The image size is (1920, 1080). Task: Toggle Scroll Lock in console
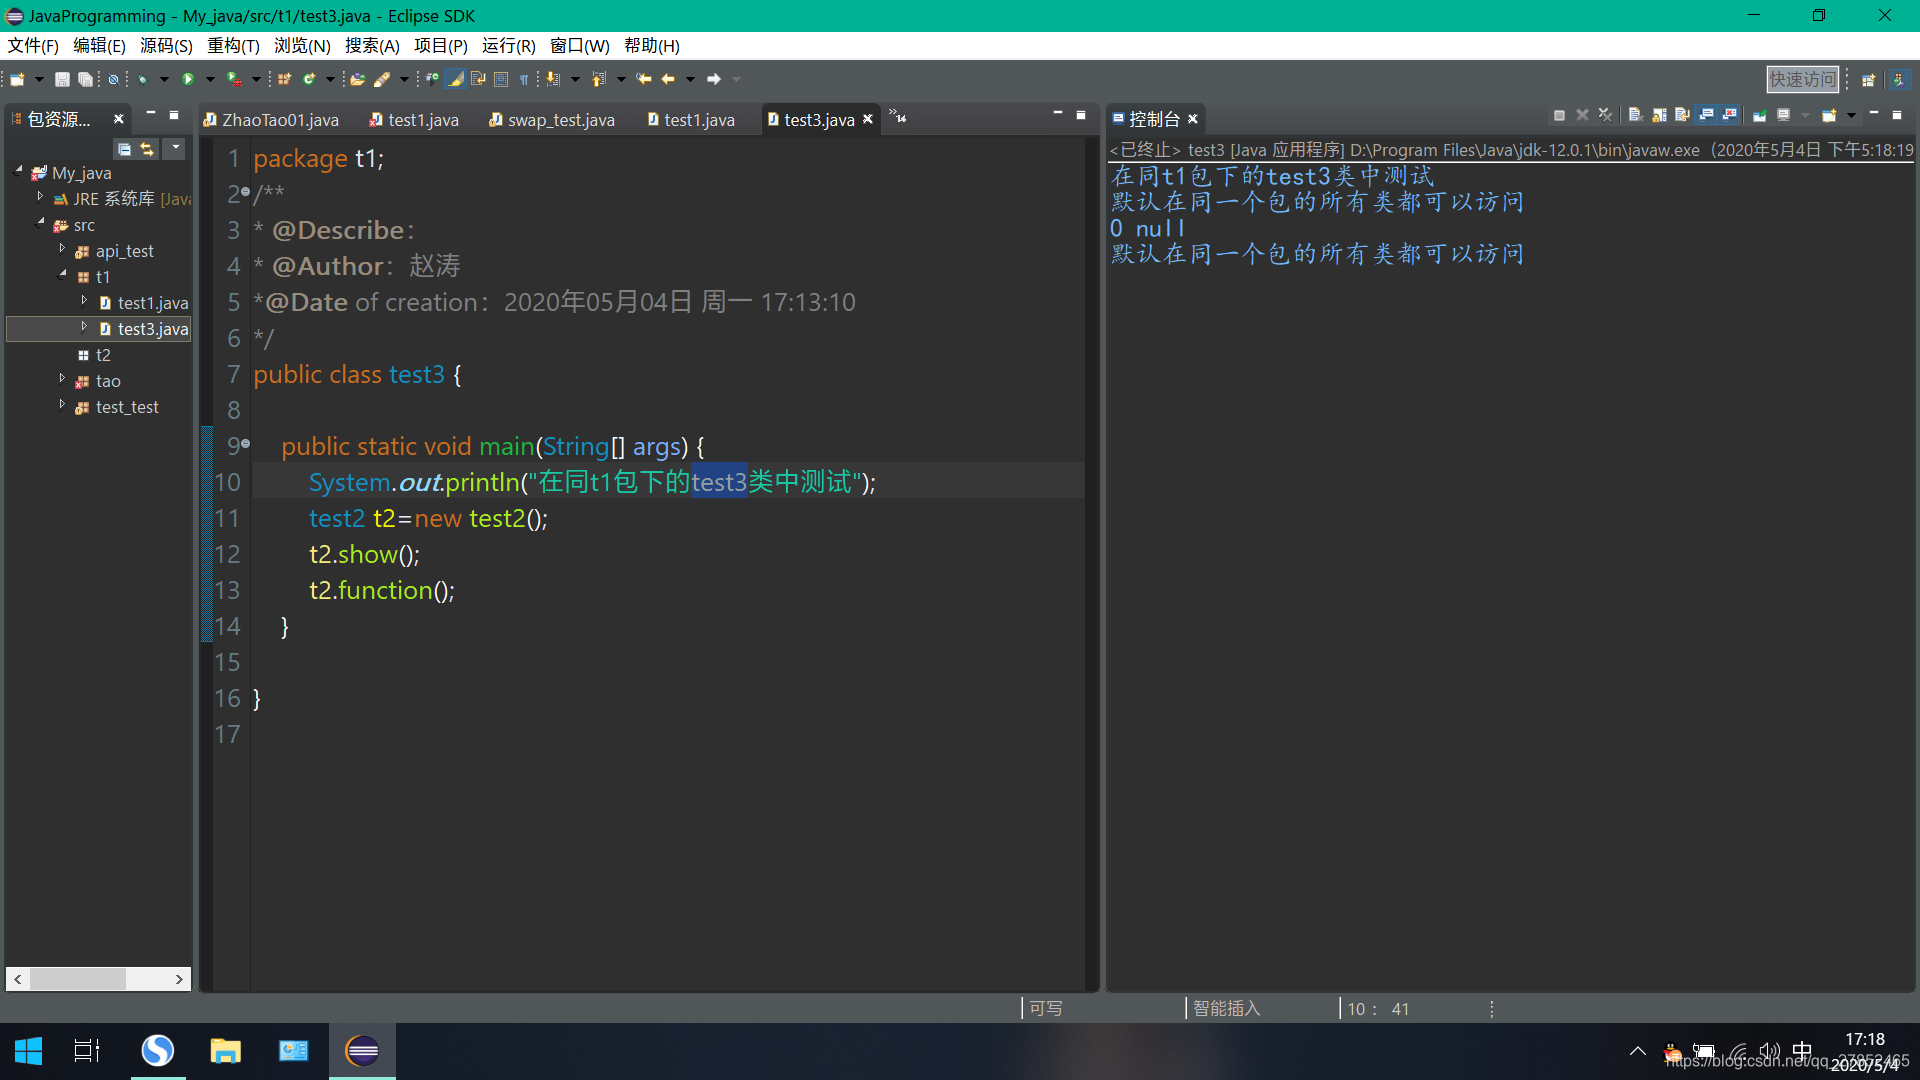1659,116
